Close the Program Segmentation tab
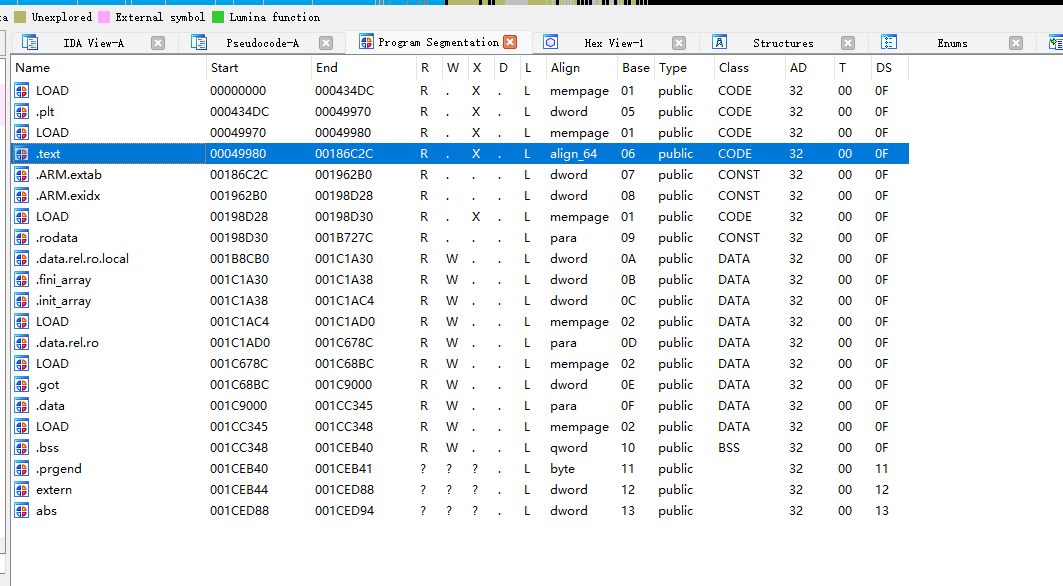1063x586 pixels. (510, 42)
